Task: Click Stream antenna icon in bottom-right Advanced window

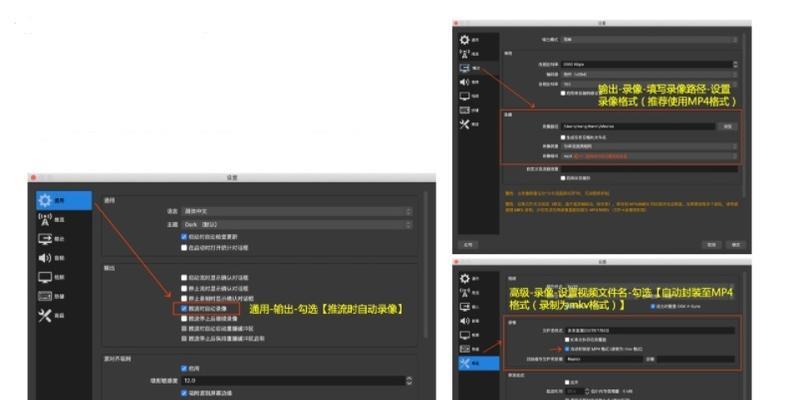Action: (x=465, y=293)
